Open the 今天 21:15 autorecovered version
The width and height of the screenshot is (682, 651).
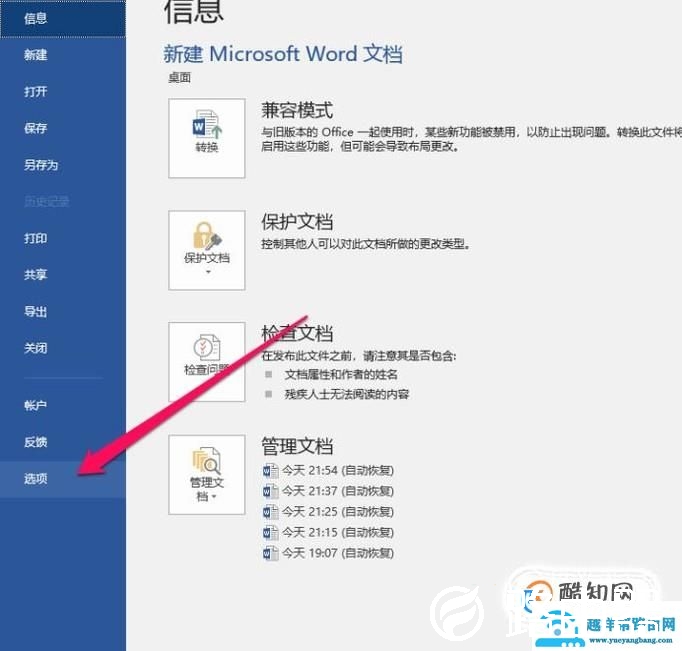point(328,532)
